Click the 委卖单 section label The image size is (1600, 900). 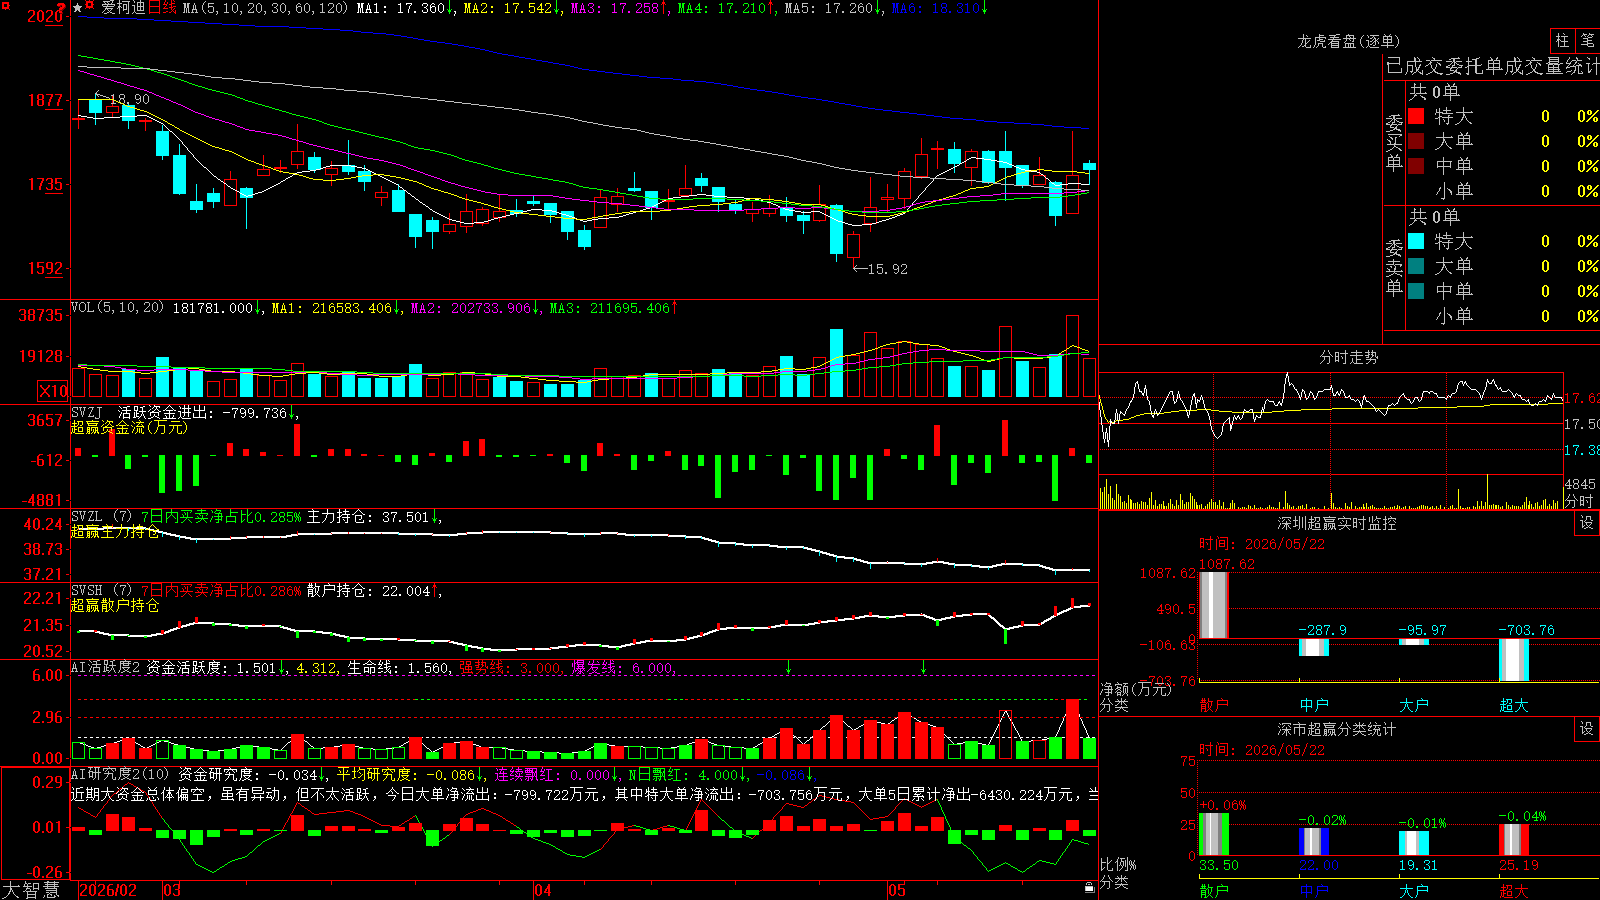pos(1394,267)
